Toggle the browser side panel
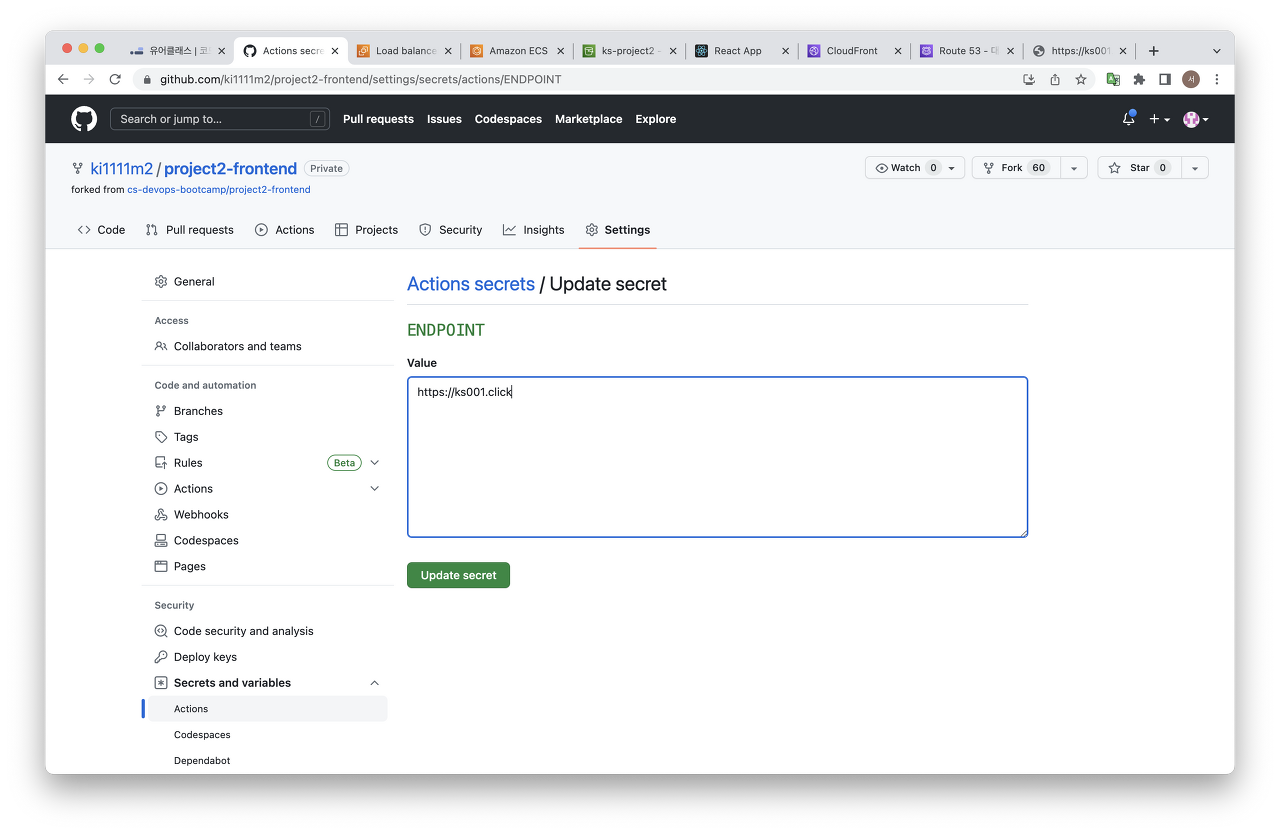Screen dimensions: 1280x834 click(1165, 79)
